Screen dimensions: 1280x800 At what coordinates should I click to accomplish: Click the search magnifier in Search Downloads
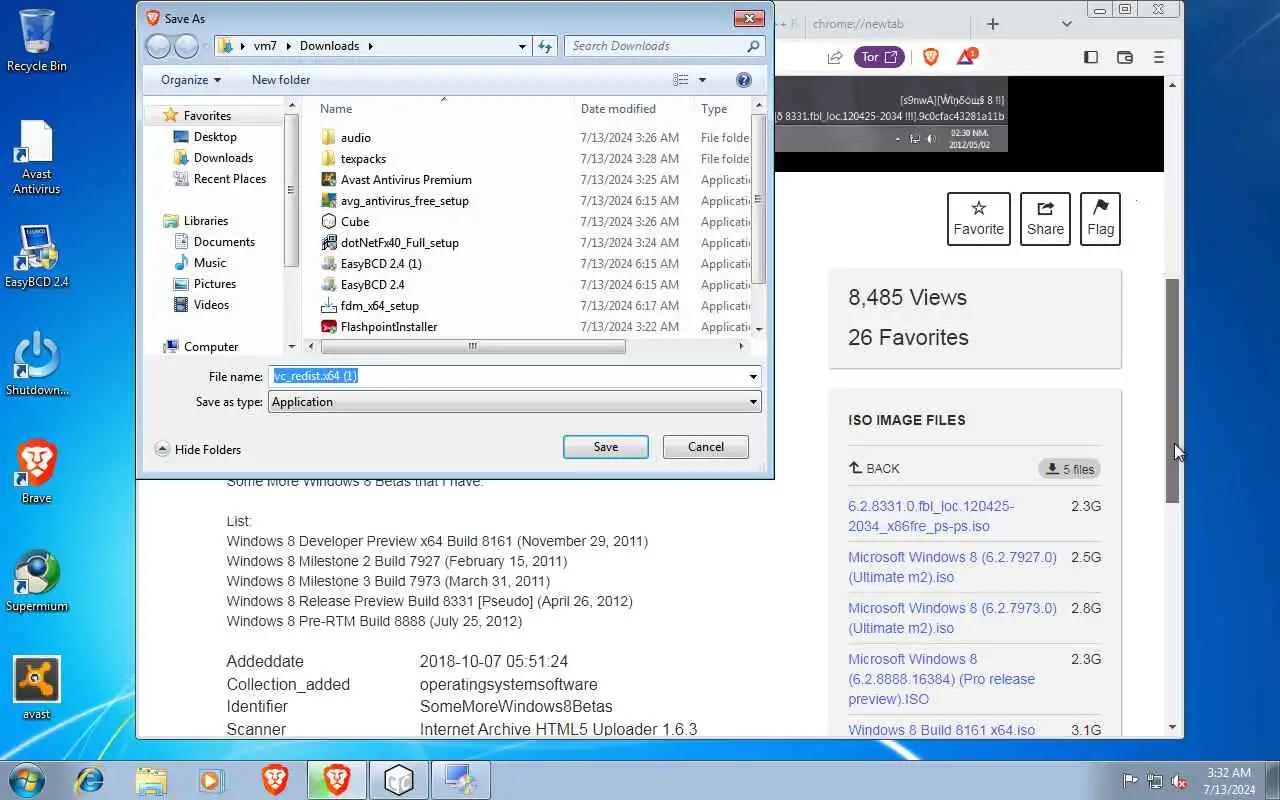click(753, 46)
